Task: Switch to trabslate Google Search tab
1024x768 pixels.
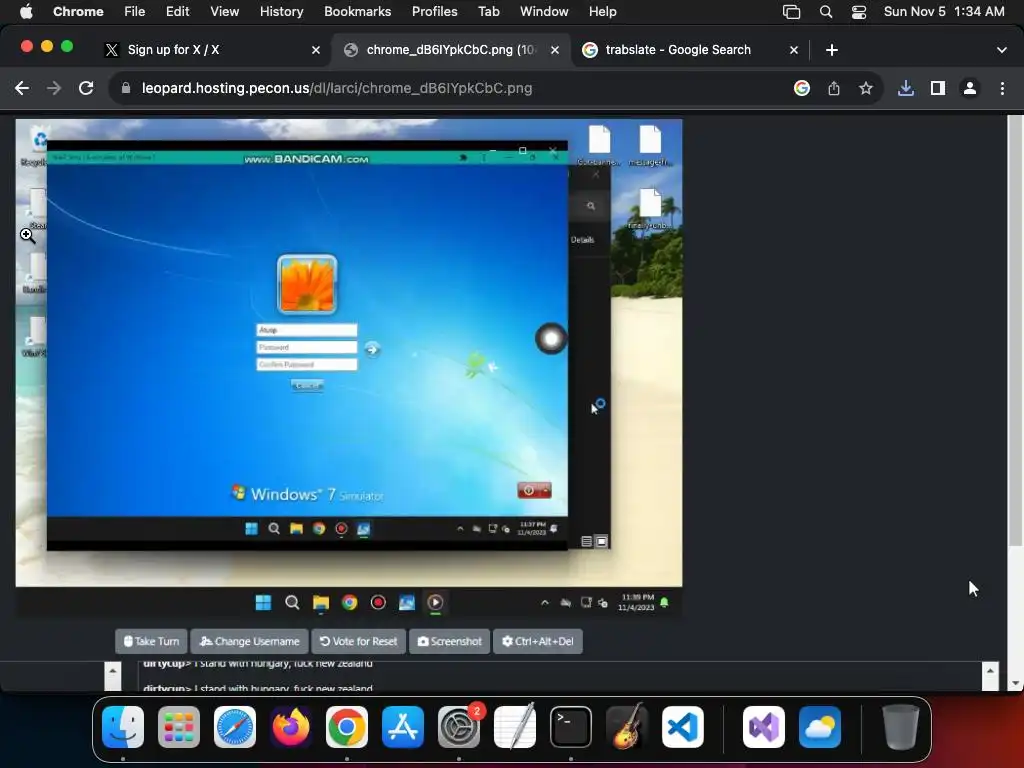Action: pos(689,50)
